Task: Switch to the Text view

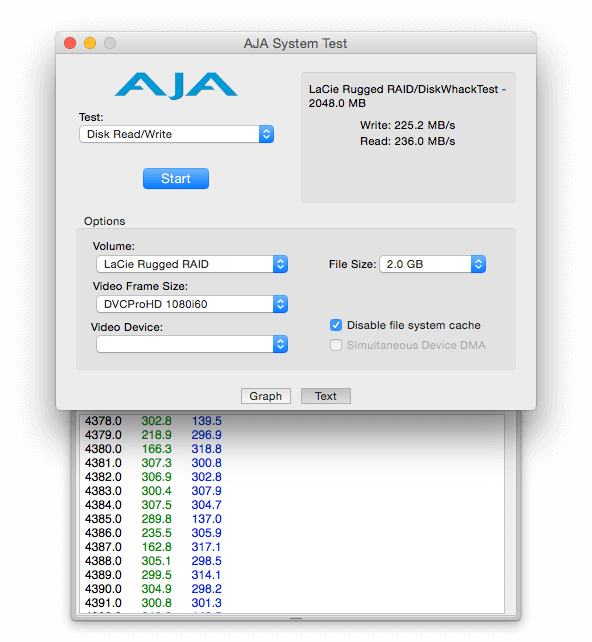Action: pos(326,396)
